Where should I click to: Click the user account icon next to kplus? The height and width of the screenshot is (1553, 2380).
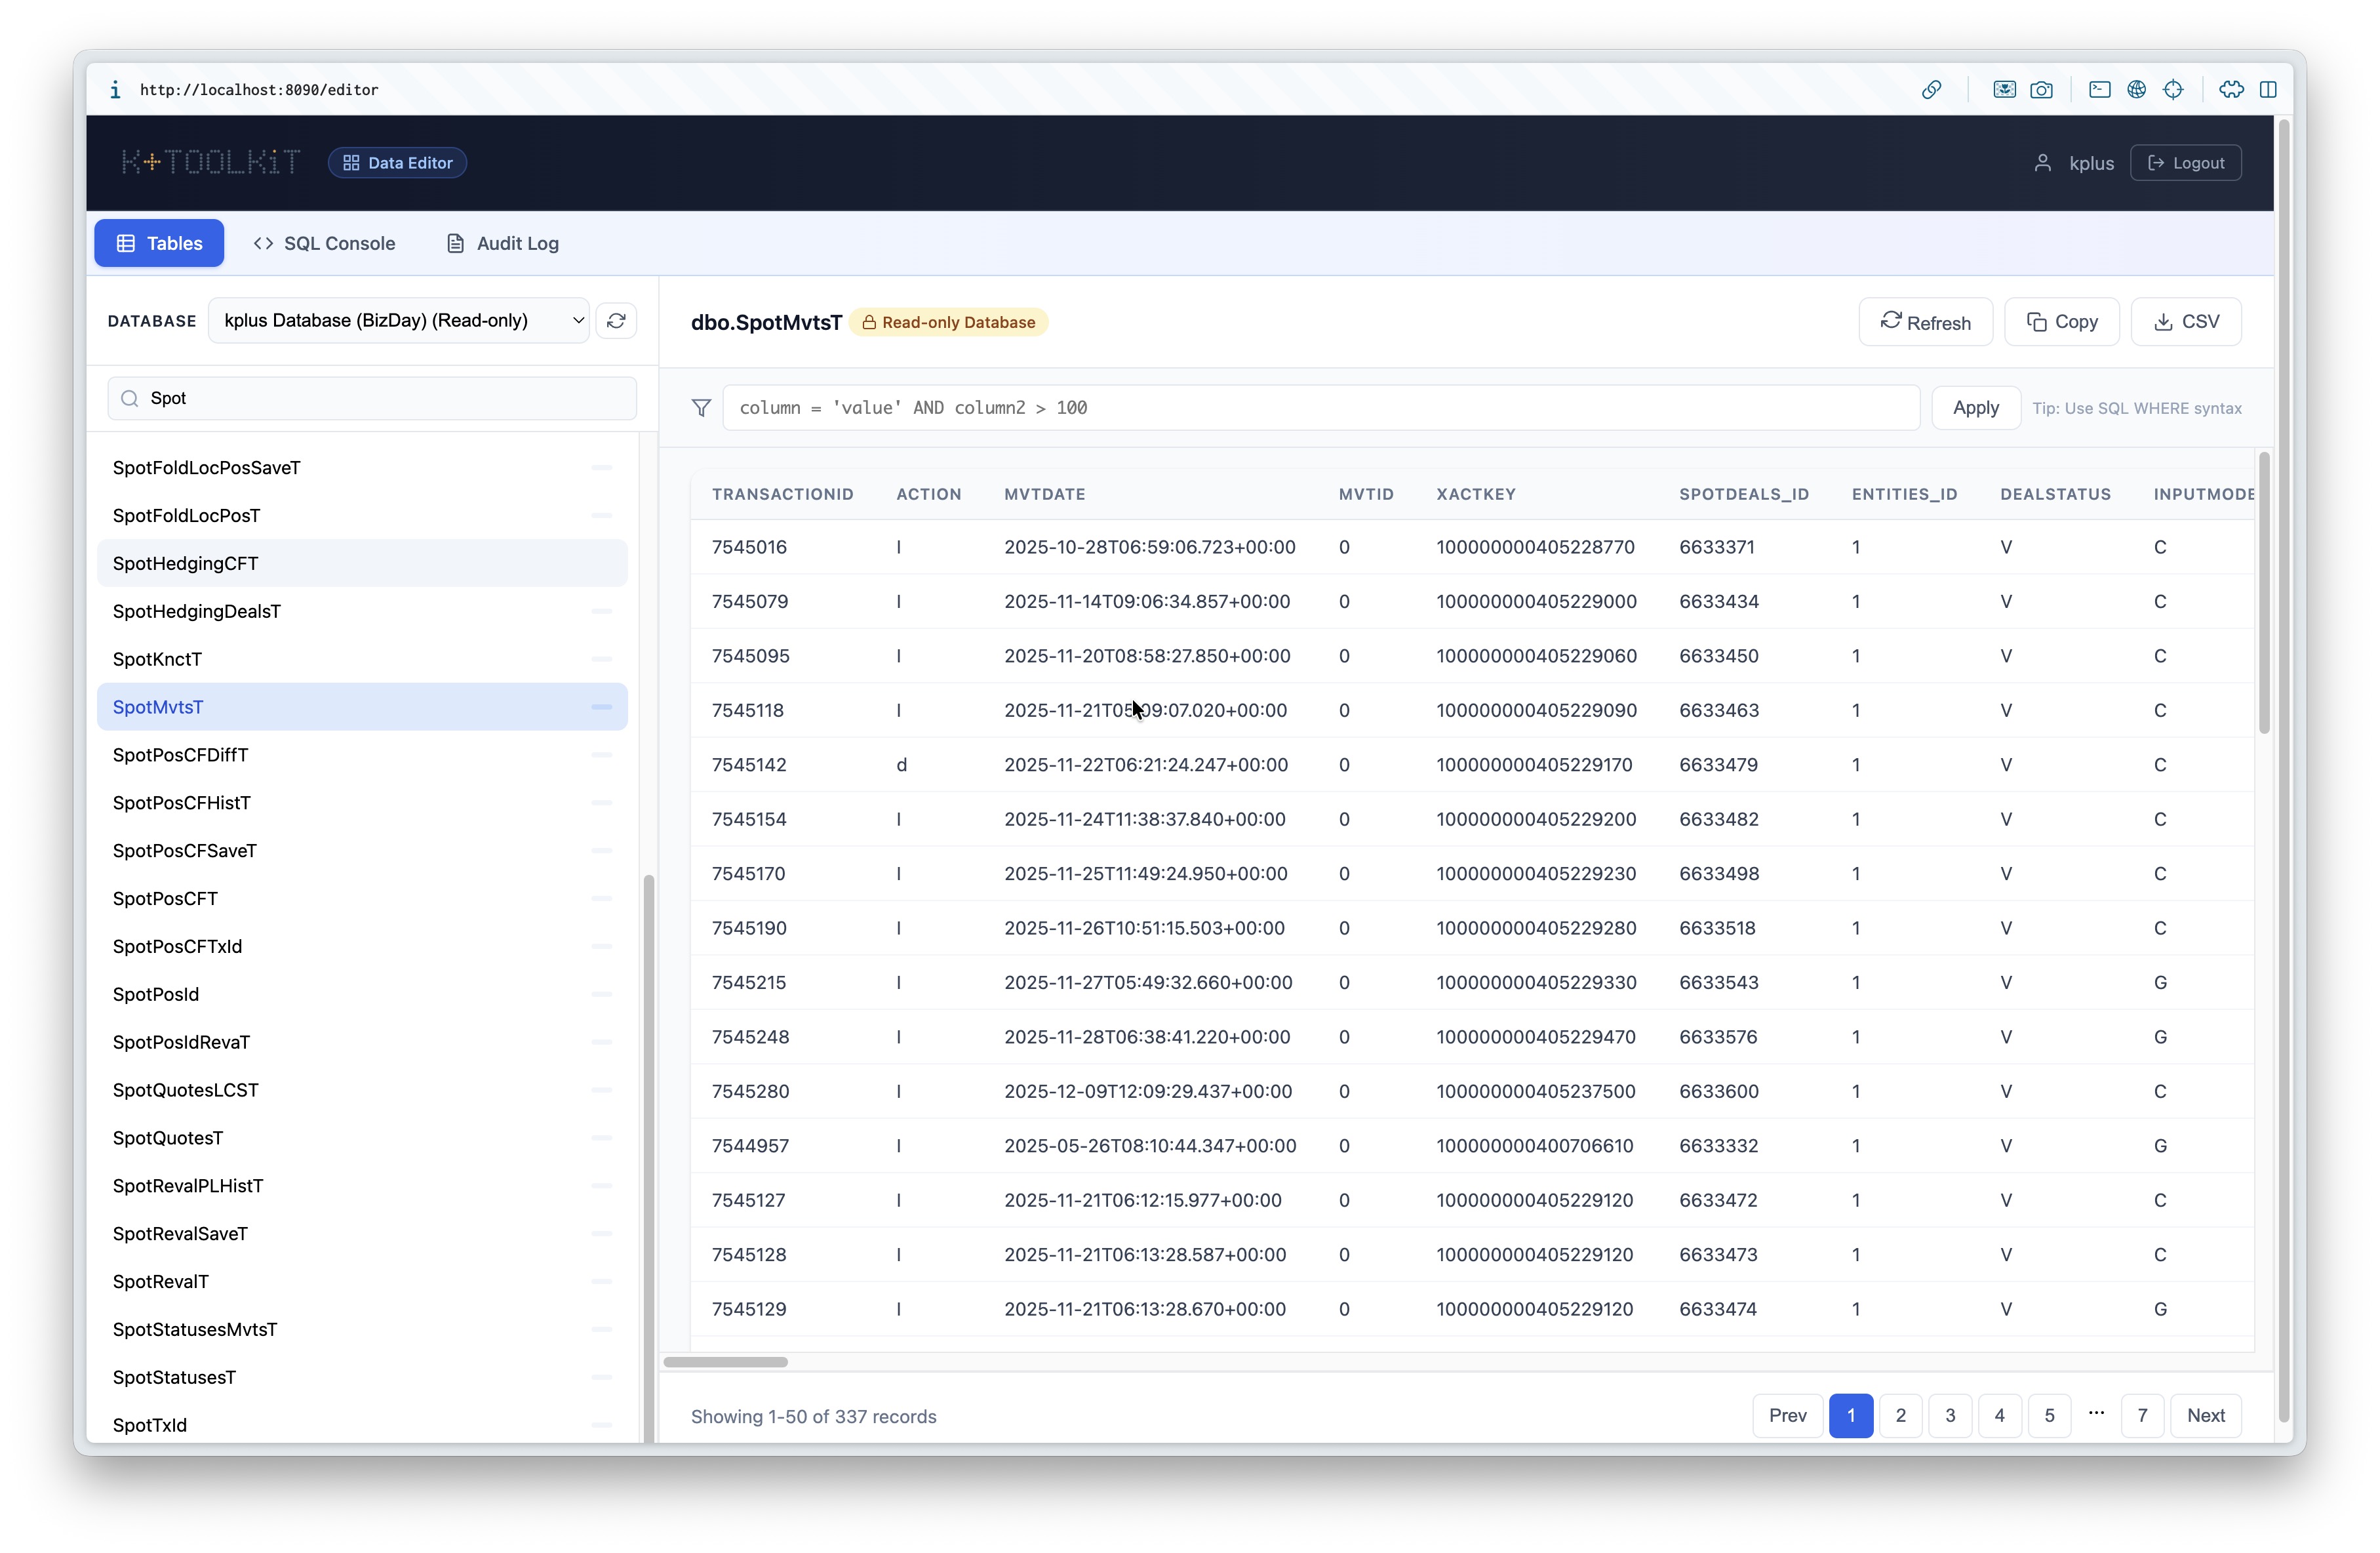coord(2042,162)
